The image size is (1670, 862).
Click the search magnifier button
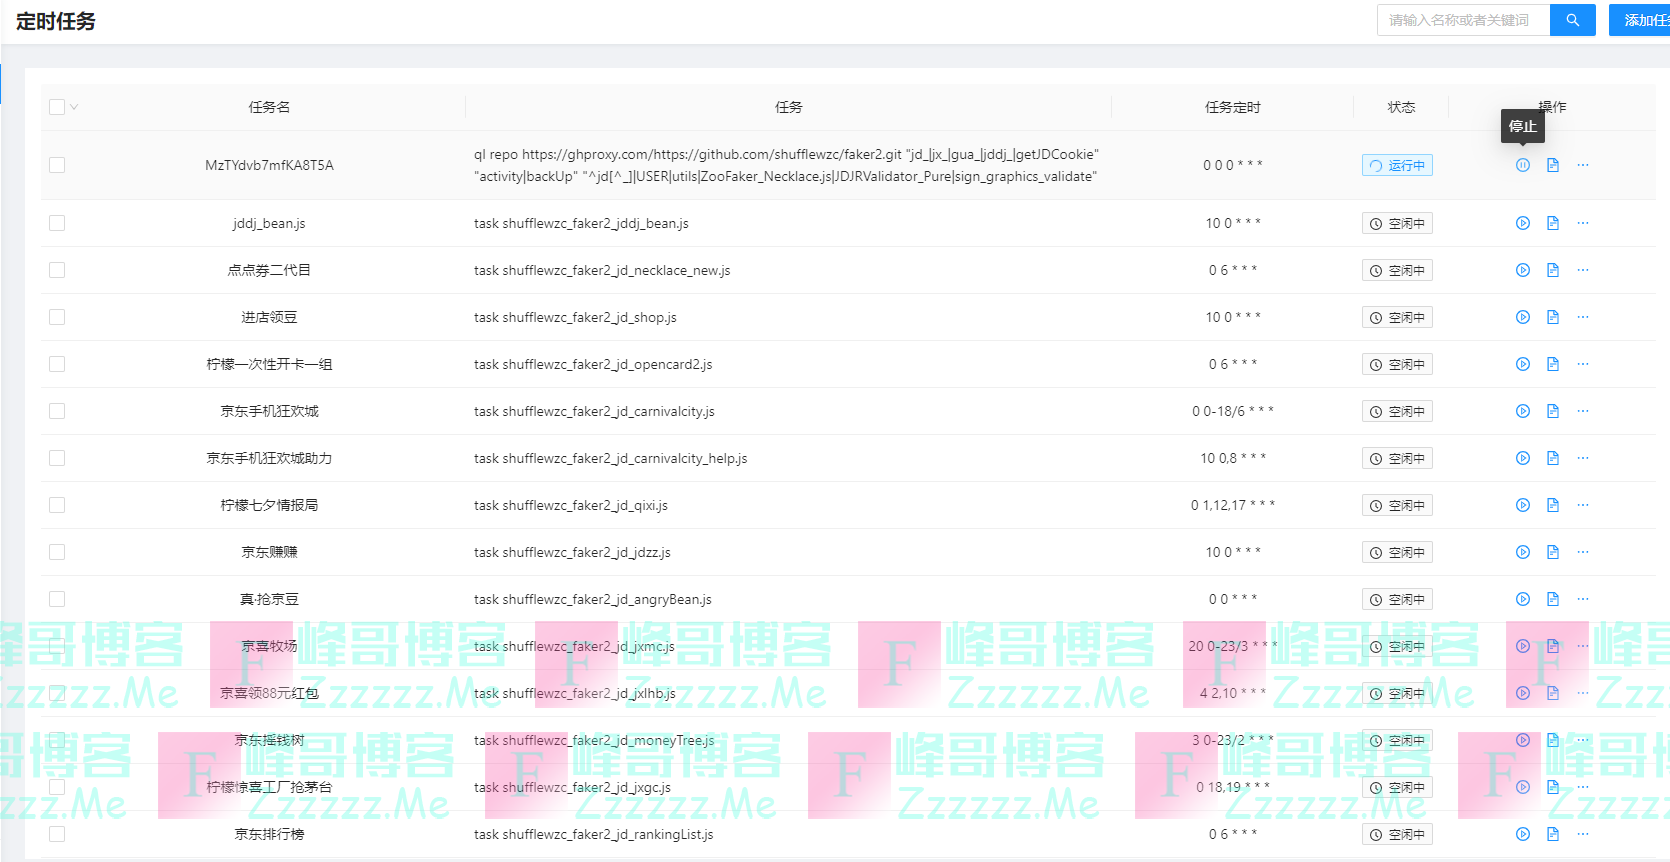click(1572, 20)
